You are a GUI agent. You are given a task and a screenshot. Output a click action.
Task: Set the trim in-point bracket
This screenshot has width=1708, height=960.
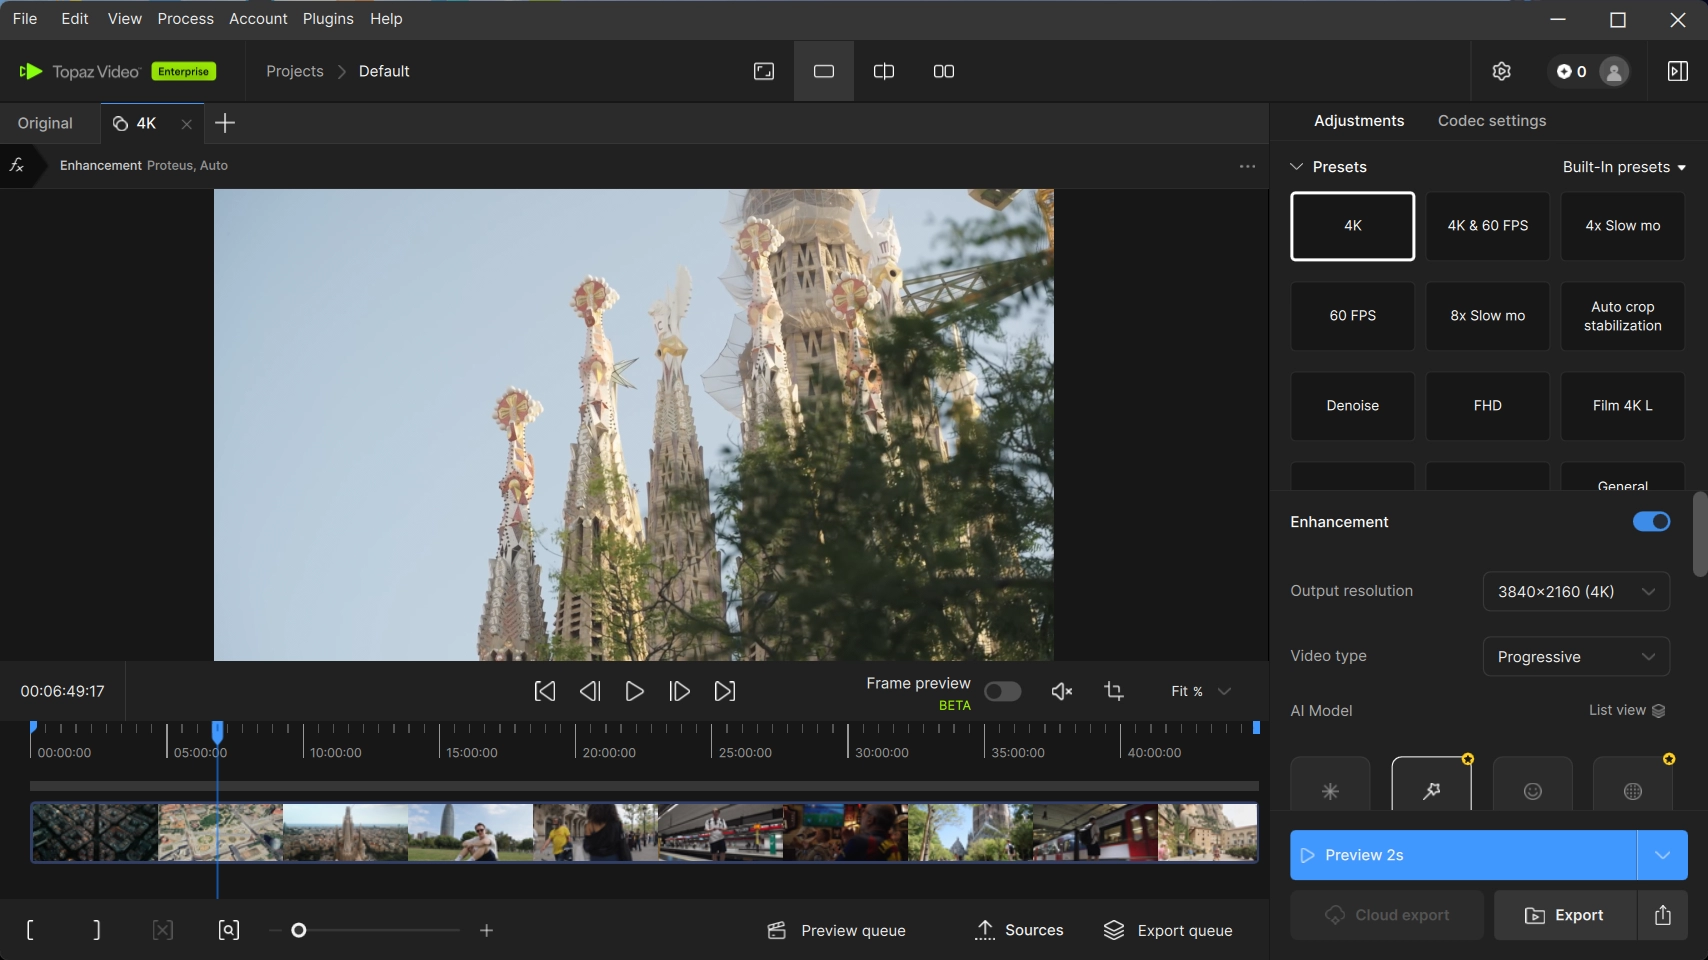(x=30, y=930)
